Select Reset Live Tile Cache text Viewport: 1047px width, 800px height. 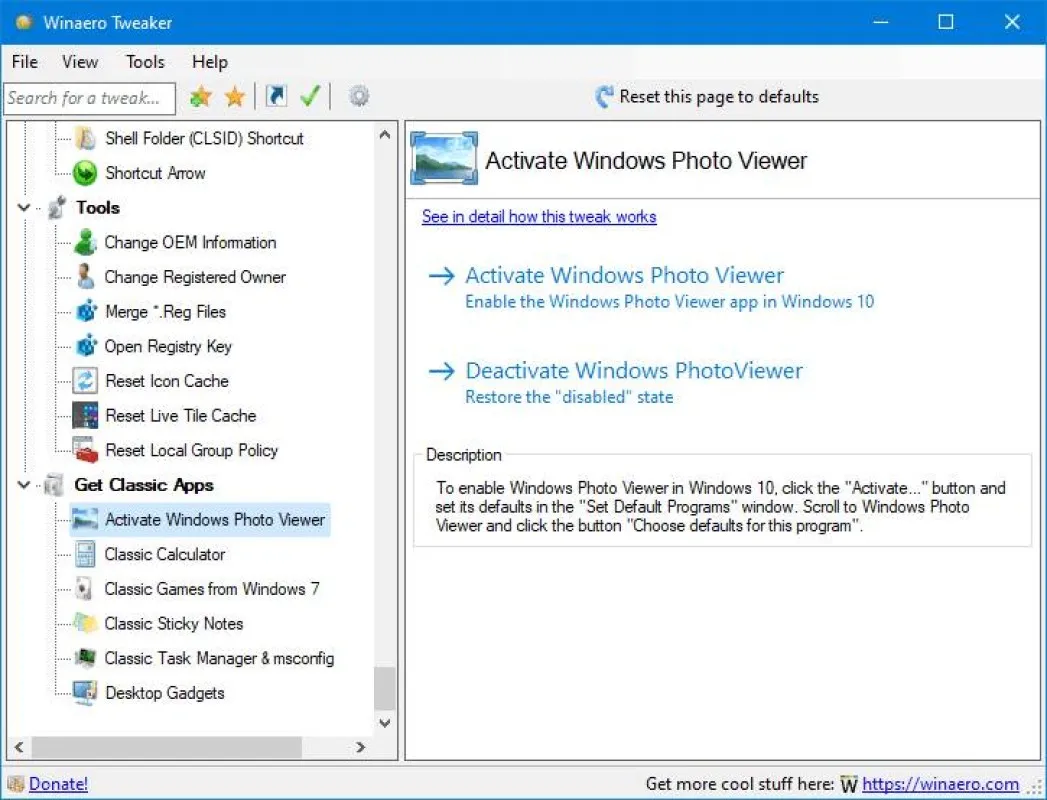coord(181,416)
